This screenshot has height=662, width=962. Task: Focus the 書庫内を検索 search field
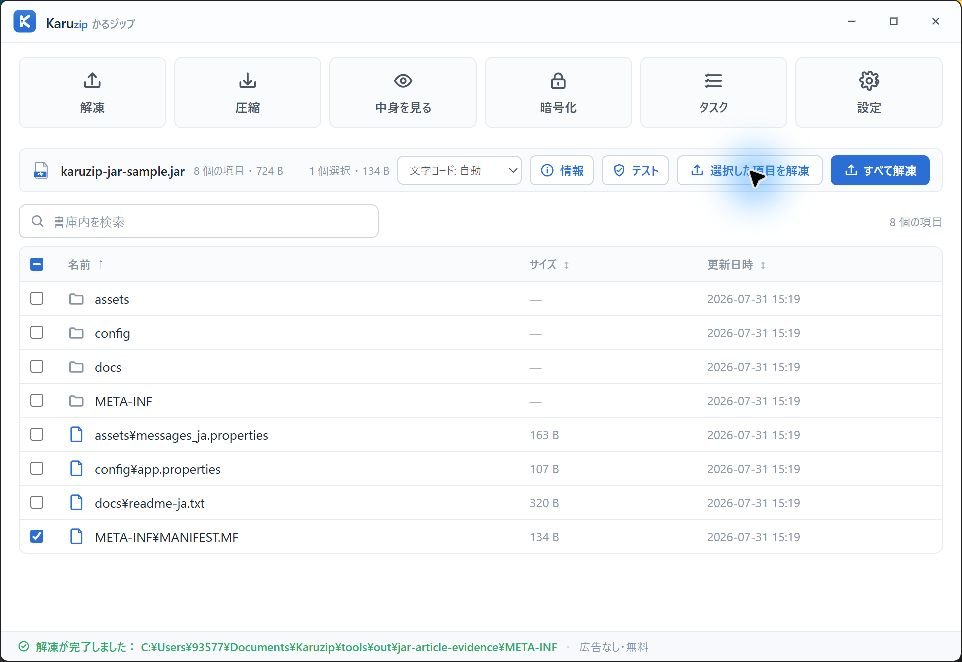pos(199,221)
